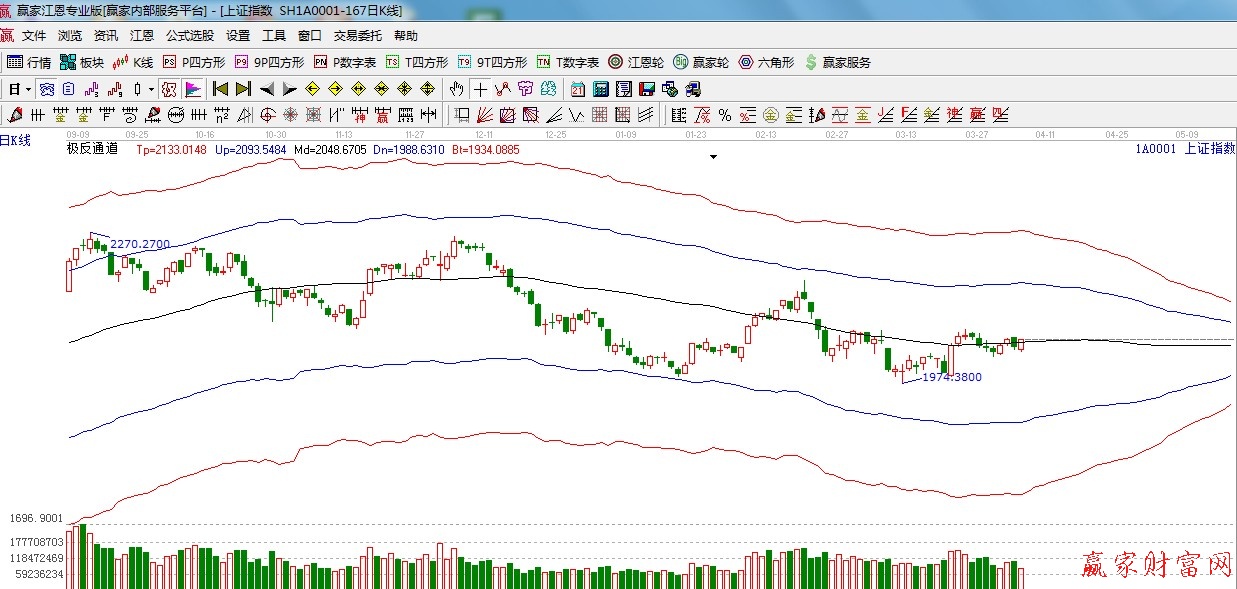This screenshot has height=589, width=1237.
Task: Toggle the blue knot pattern button
Action: (46, 89)
